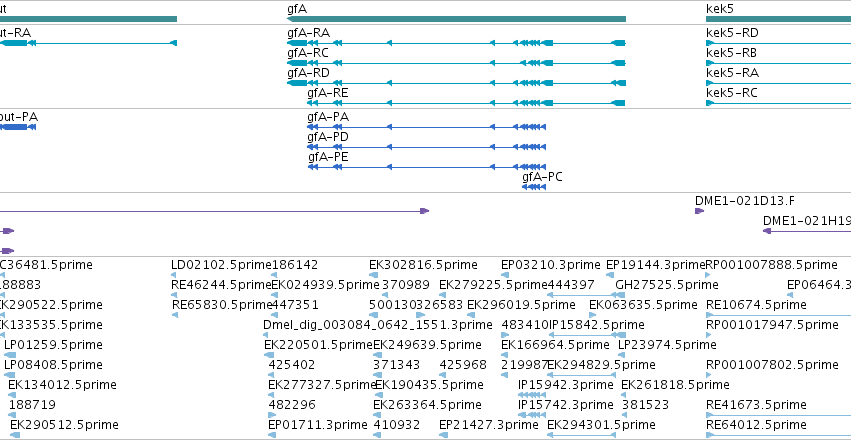Click the EK277327.5prime EST label

click(x=322, y=385)
